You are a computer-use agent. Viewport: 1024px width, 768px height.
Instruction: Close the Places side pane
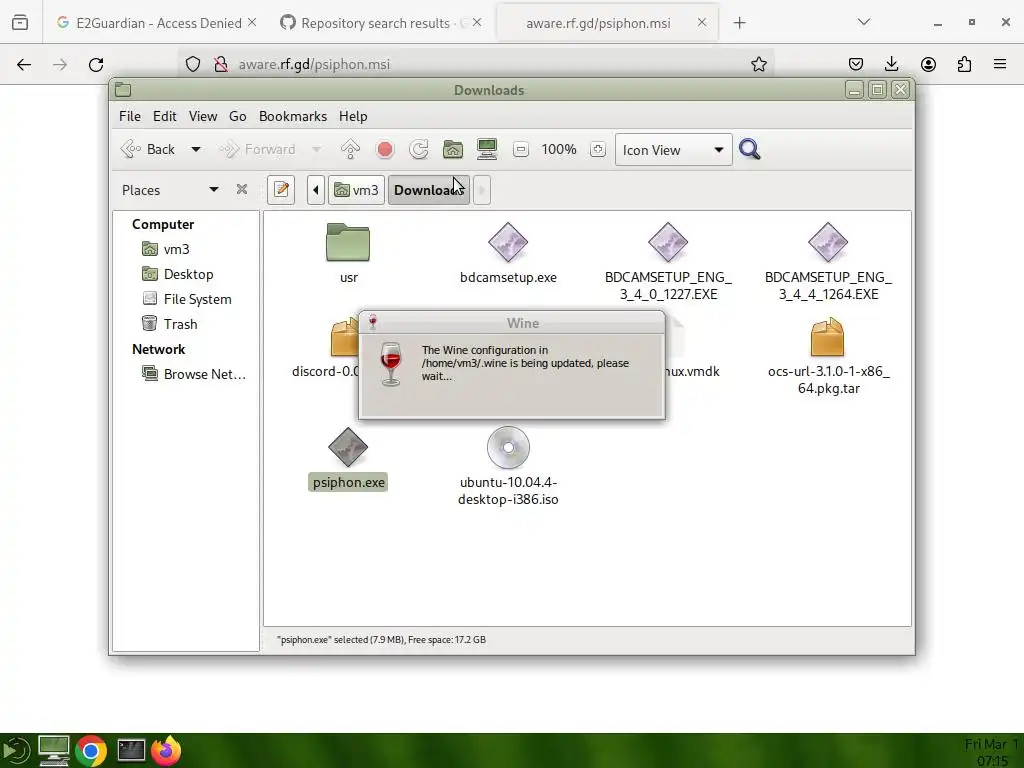[242, 189]
